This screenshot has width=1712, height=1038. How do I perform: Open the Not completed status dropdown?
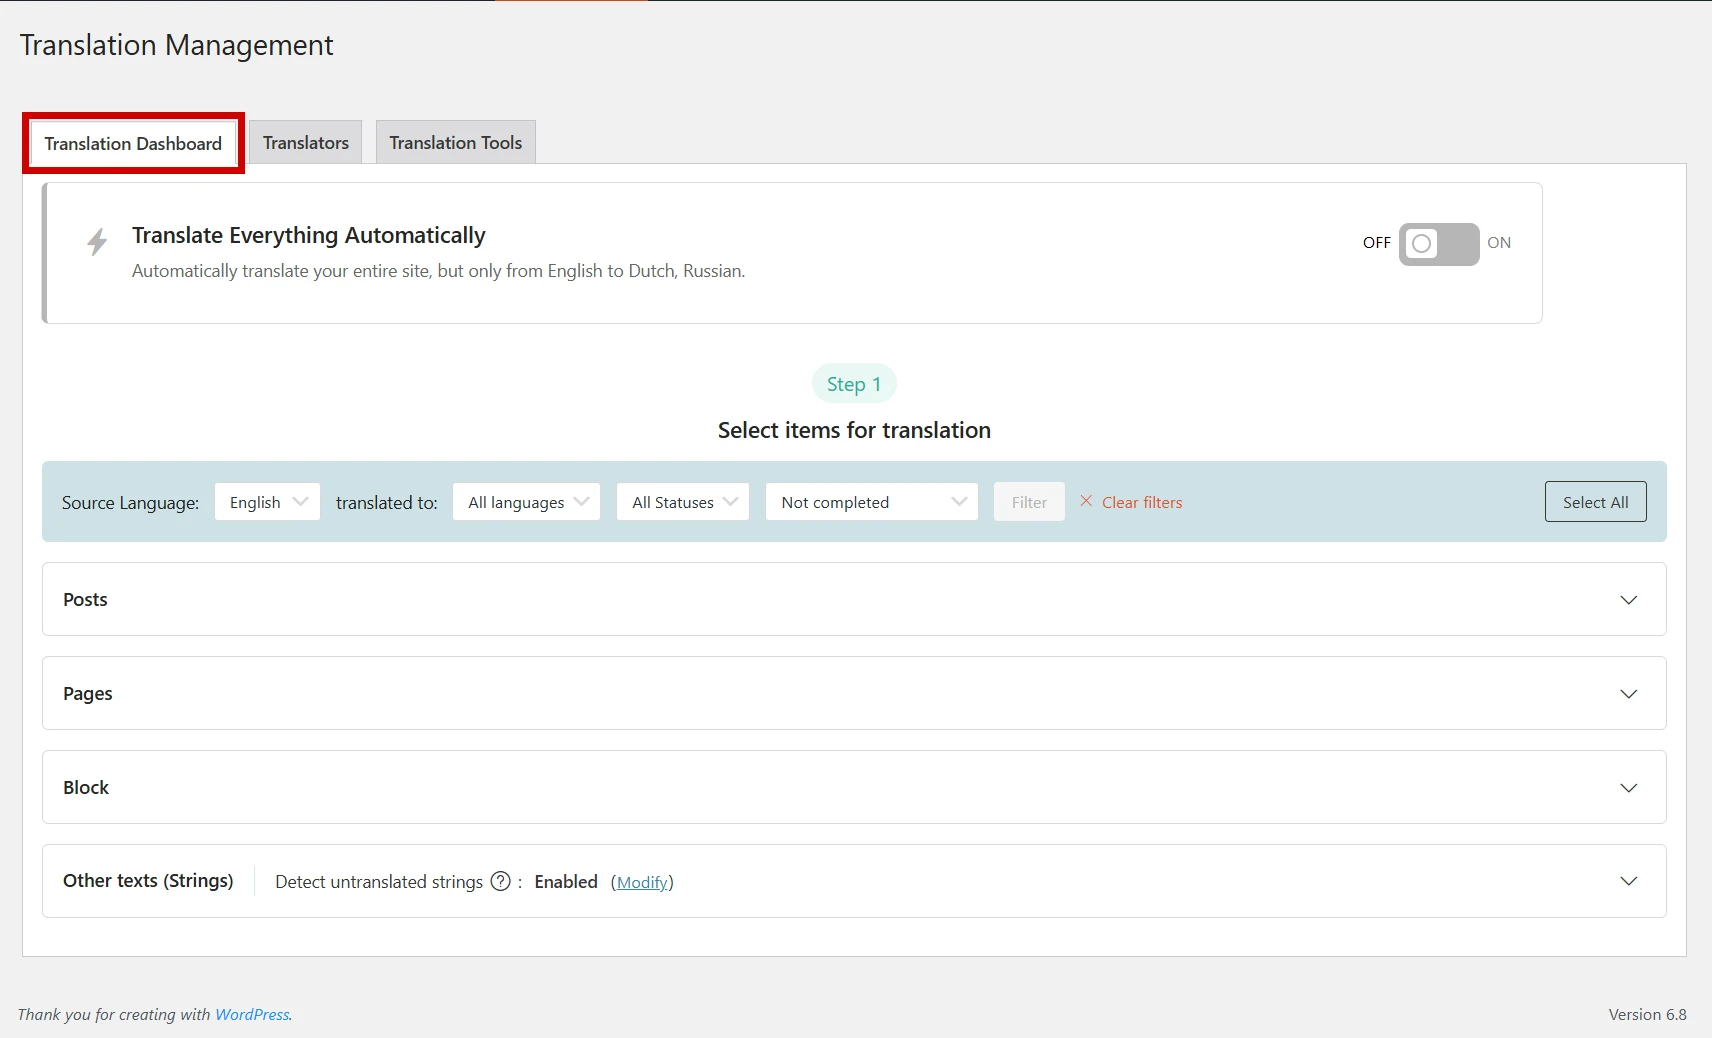[x=871, y=501]
